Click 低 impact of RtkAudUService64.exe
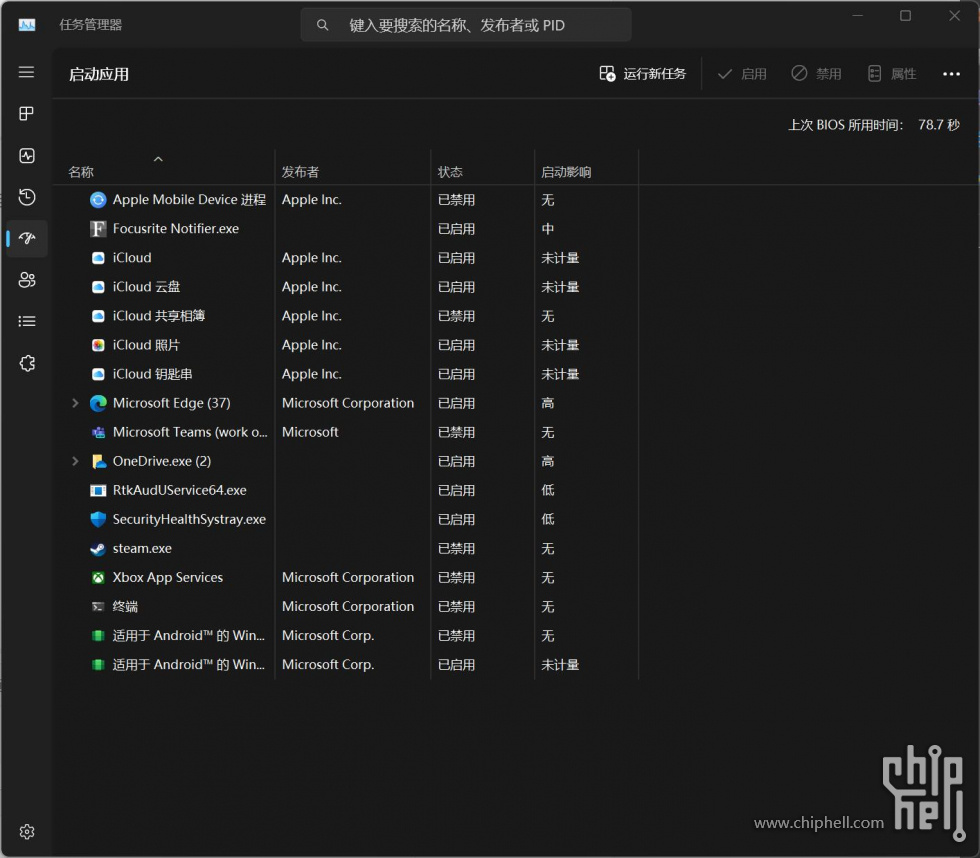This screenshot has height=858, width=980. click(548, 491)
